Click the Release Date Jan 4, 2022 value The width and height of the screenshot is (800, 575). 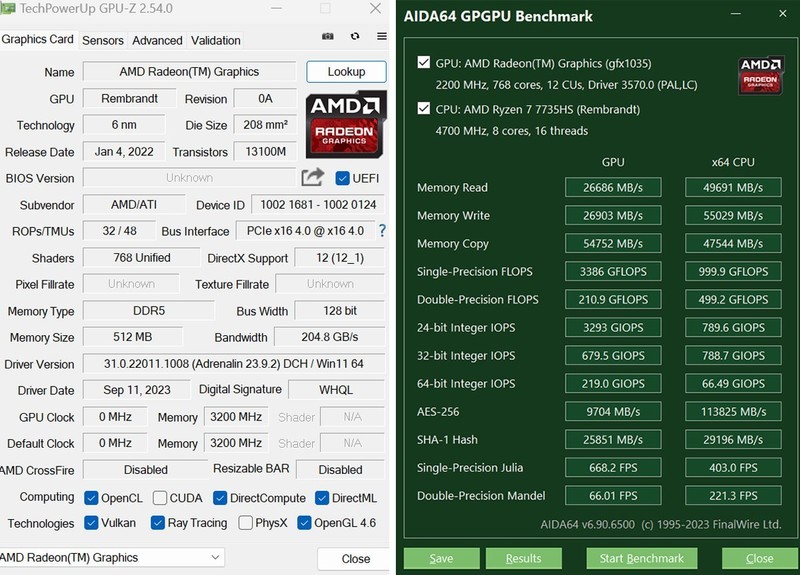124,152
